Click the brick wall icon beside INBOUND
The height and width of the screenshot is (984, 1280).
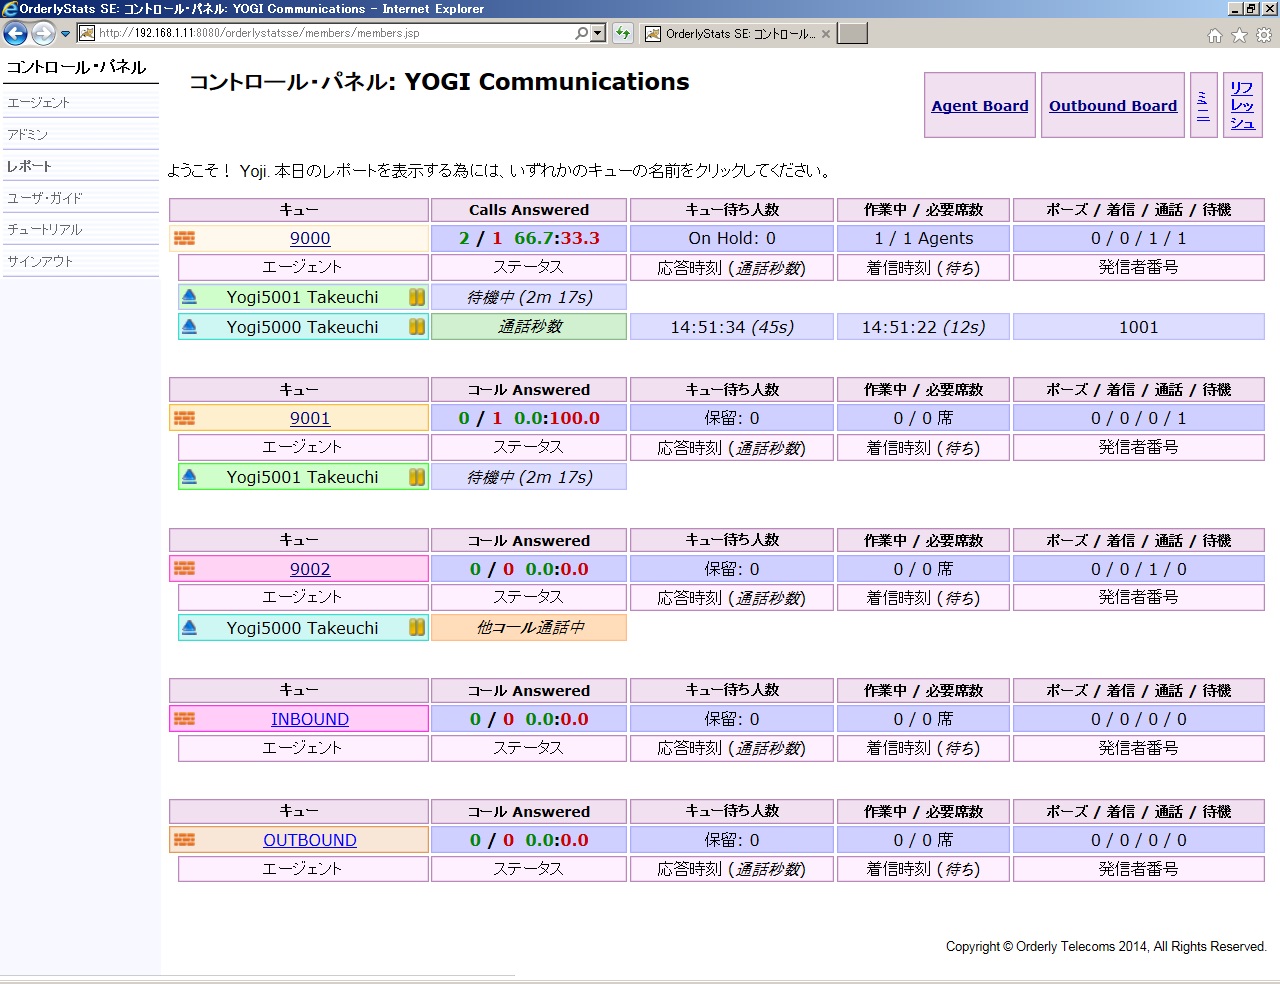[185, 719]
